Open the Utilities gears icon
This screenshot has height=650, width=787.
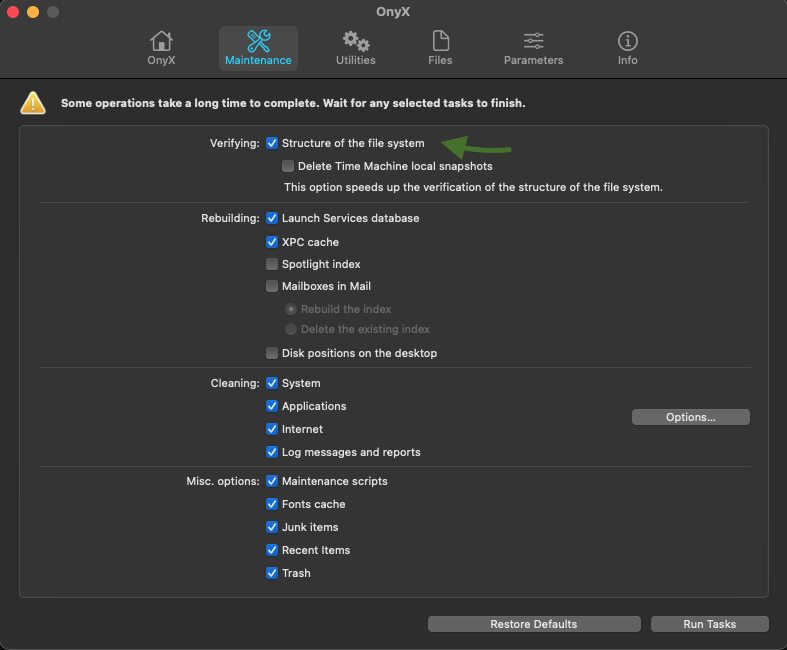pyautogui.click(x=356, y=41)
